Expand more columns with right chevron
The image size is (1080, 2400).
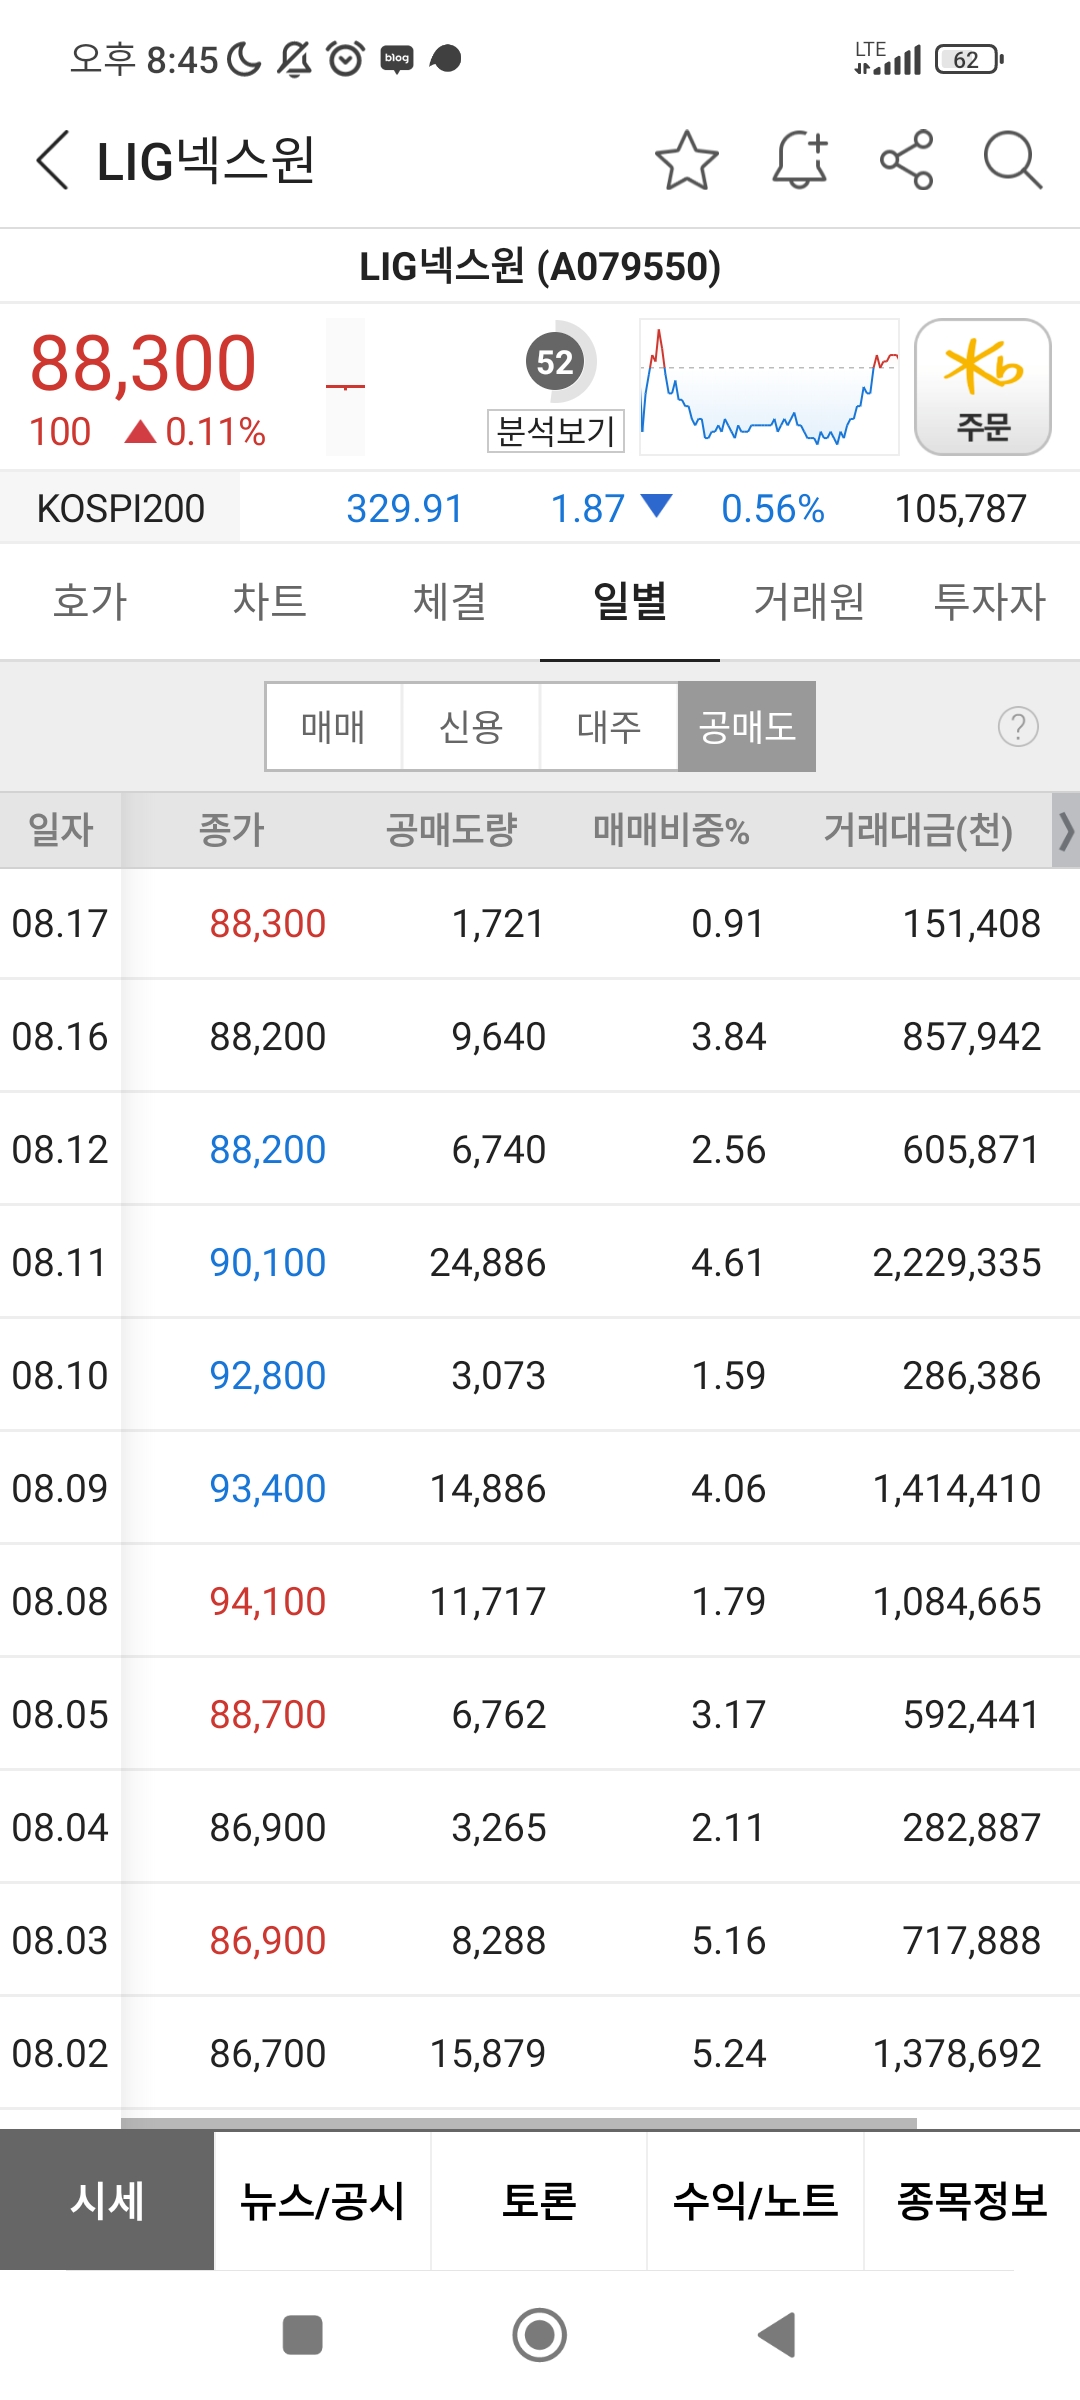[1066, 830]
